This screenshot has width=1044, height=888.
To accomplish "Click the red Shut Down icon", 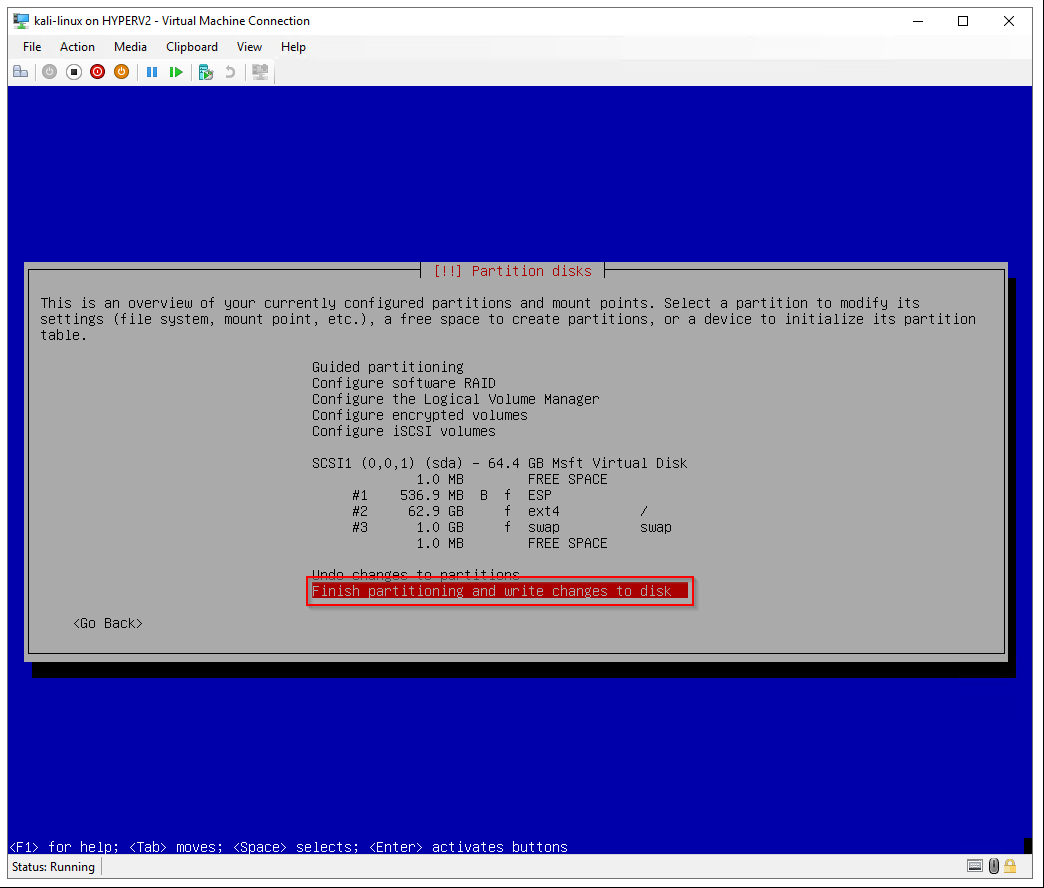I will coord(97,72).
